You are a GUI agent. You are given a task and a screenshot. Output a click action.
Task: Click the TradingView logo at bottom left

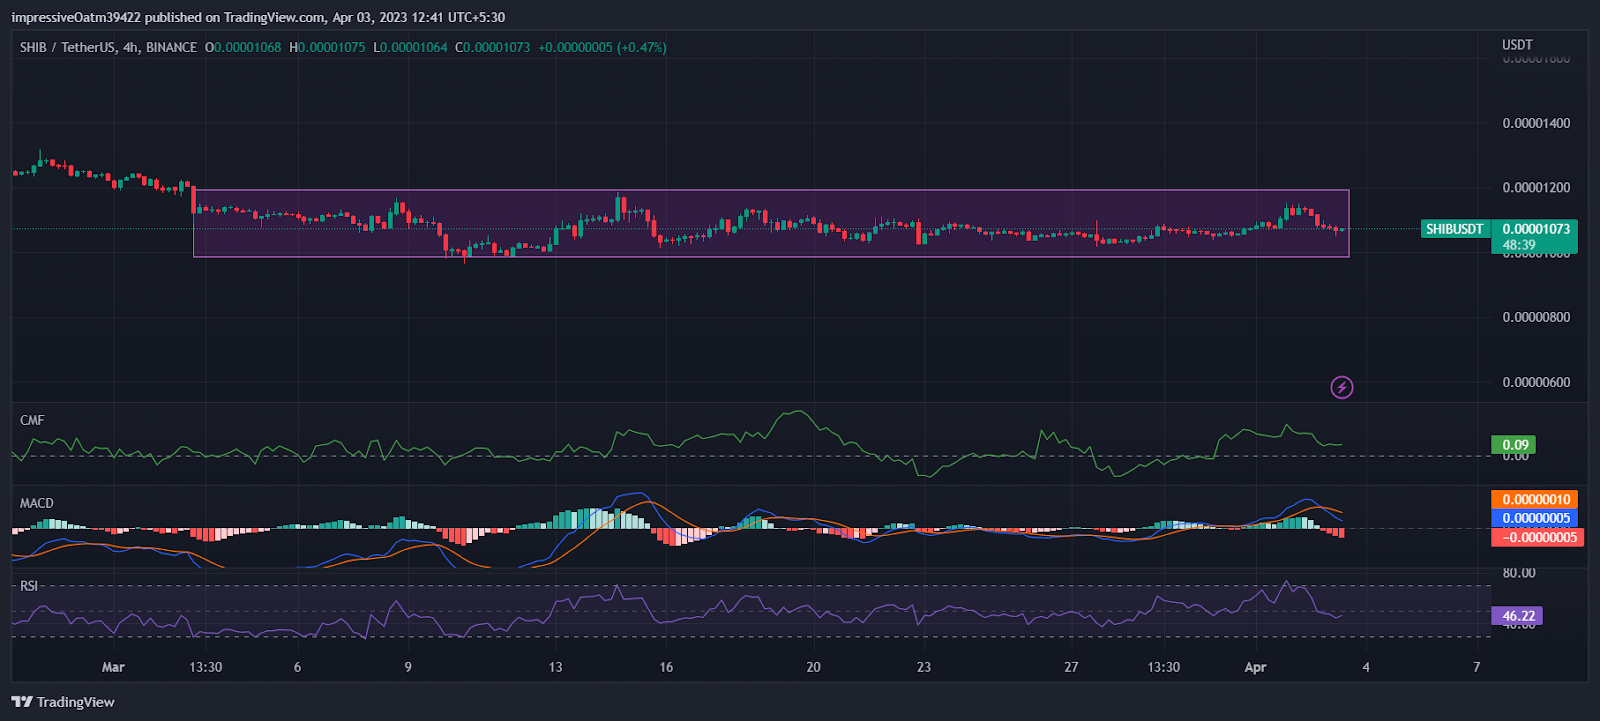coord(63,702)
